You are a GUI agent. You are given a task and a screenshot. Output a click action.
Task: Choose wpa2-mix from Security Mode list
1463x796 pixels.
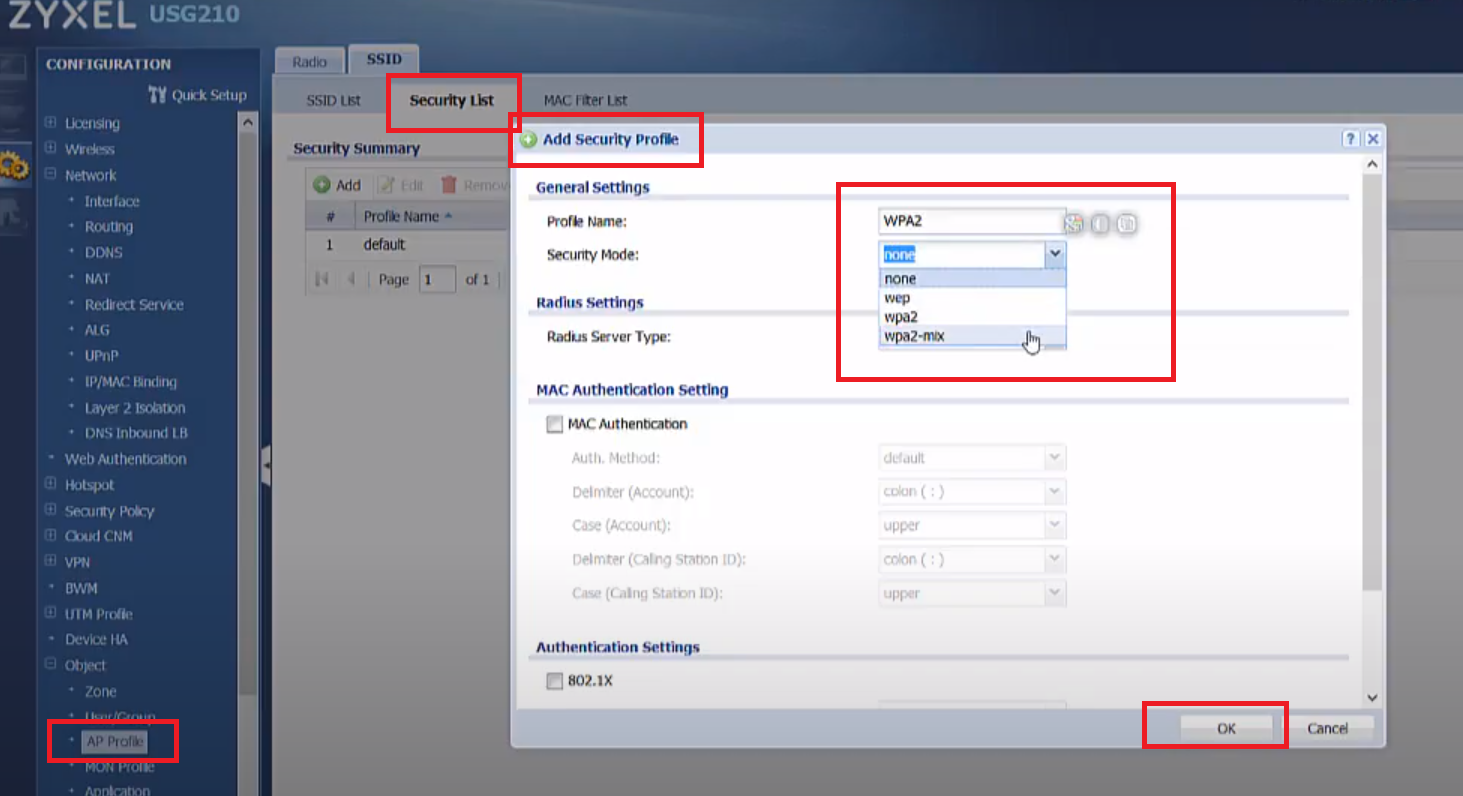(x=914, y=336)
